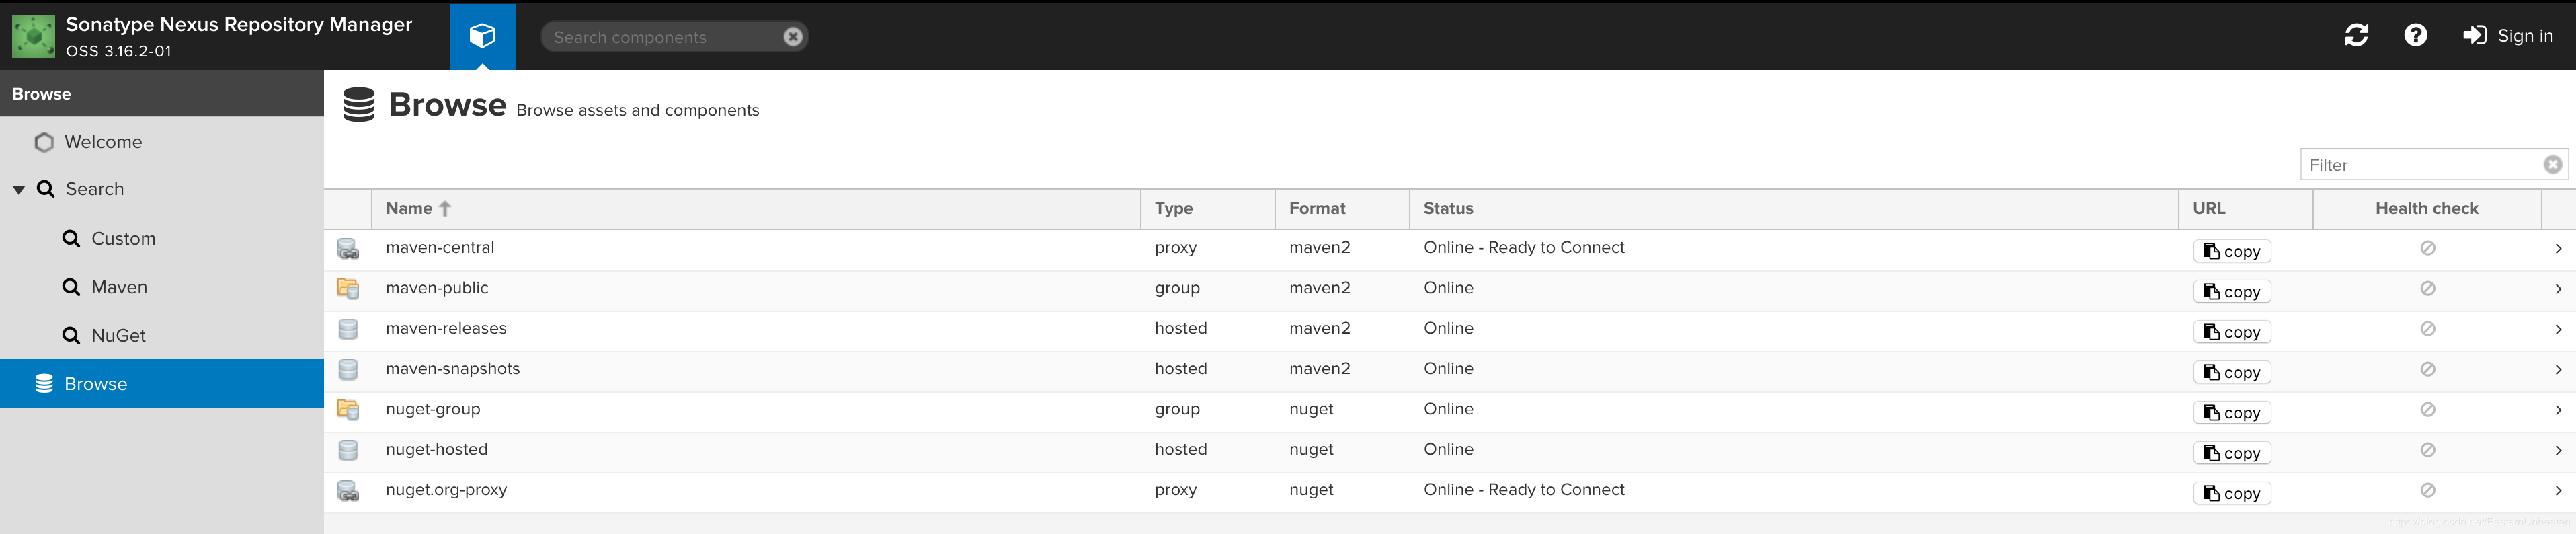Open Welcome in the sidebar
2576x534 pixels.
click(x=162, y=142)
